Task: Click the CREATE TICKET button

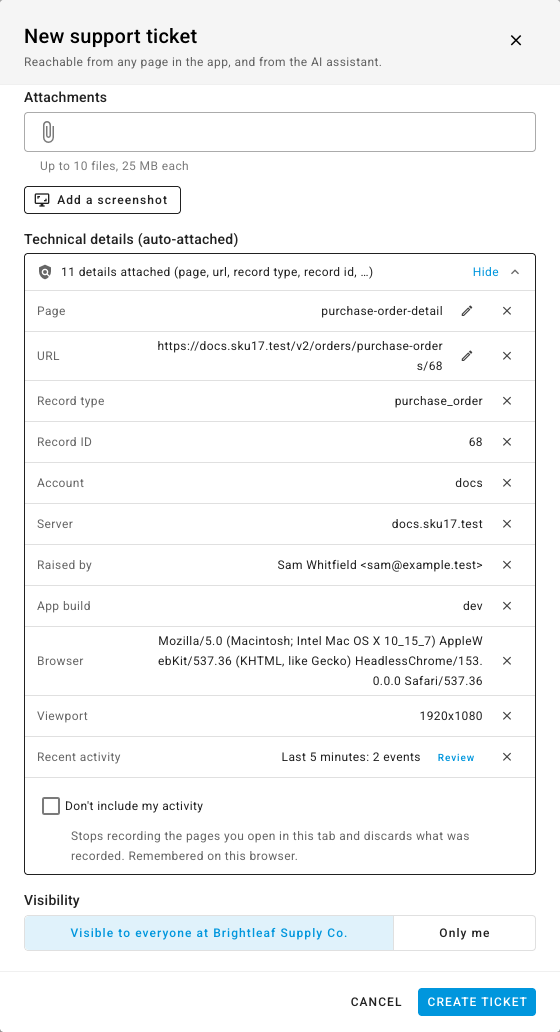Action: click(476, 1002)
